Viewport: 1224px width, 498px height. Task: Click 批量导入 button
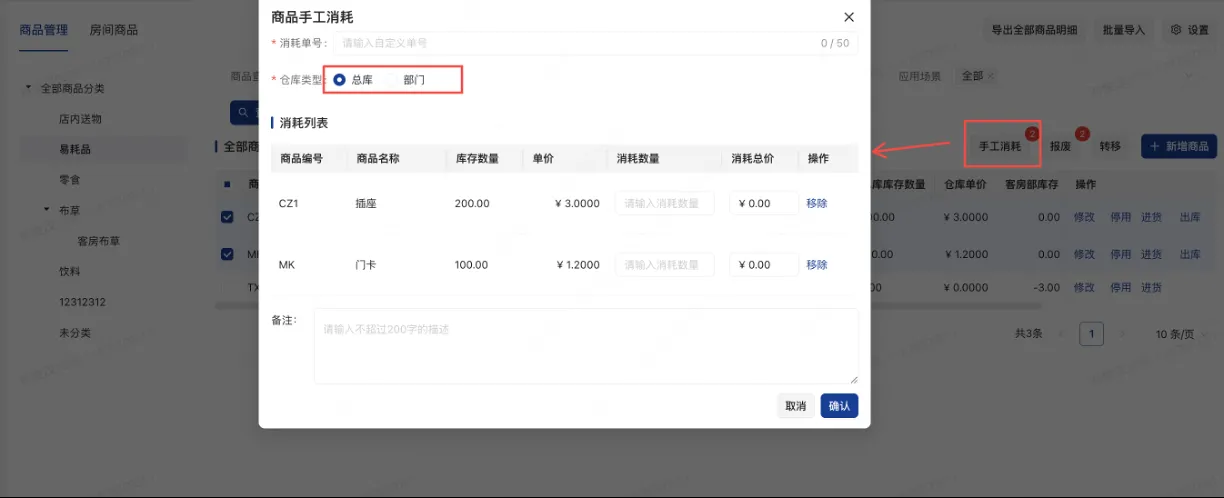pyautogui.click(x=1124, y=30)
